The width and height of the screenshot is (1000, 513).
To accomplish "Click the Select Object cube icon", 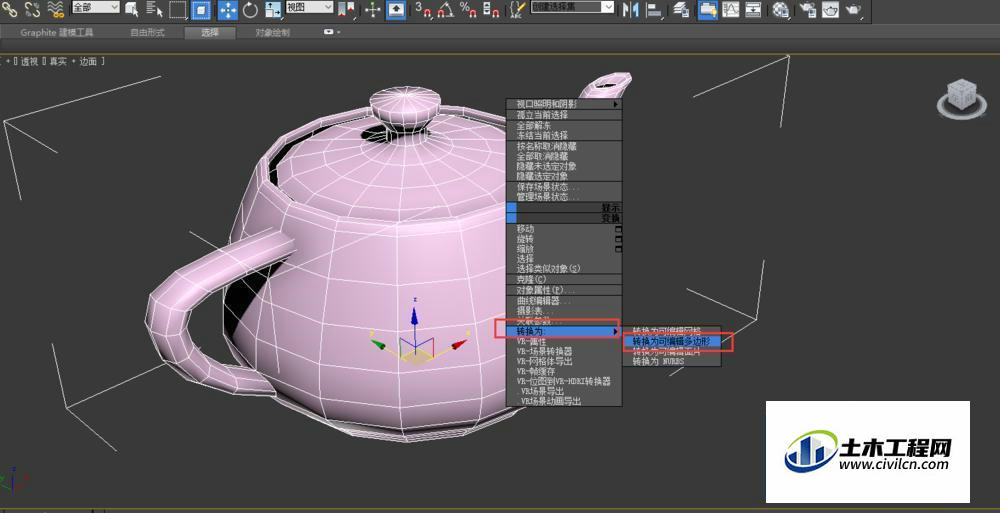I will (132, 9).
